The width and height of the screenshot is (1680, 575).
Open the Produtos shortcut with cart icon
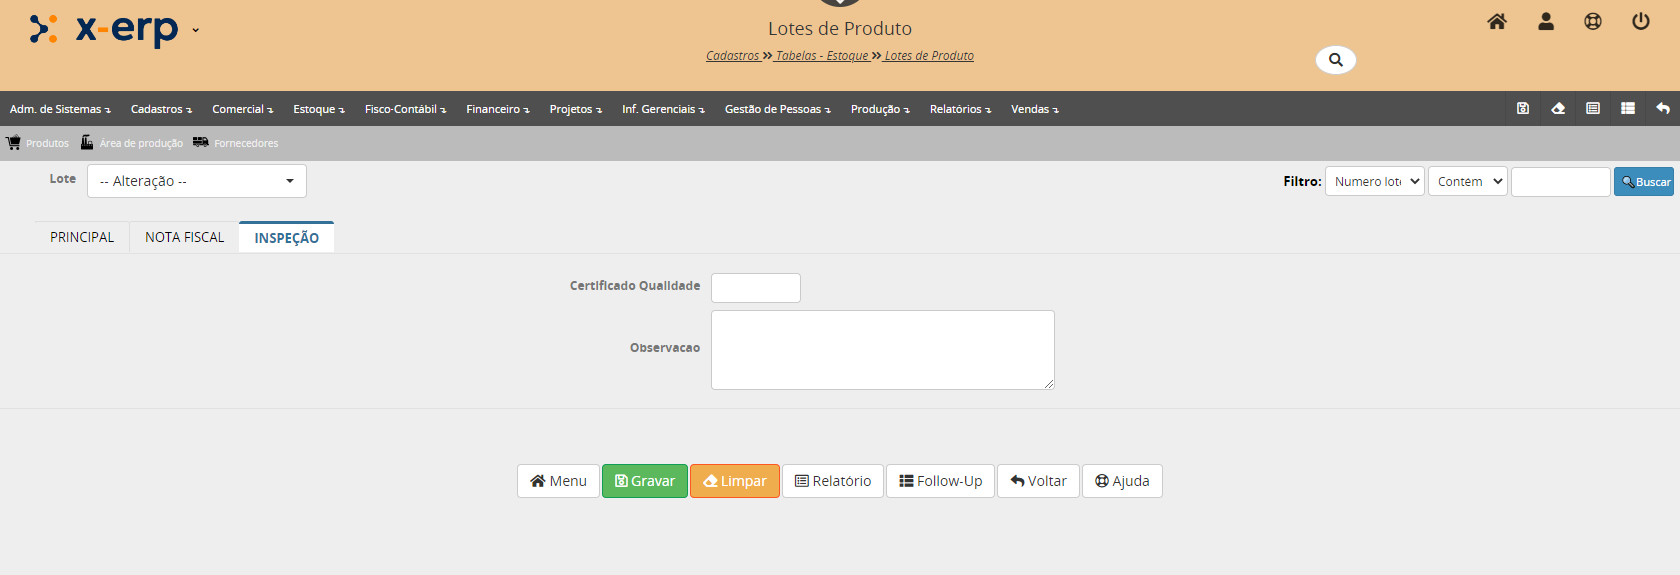point(38,143)
